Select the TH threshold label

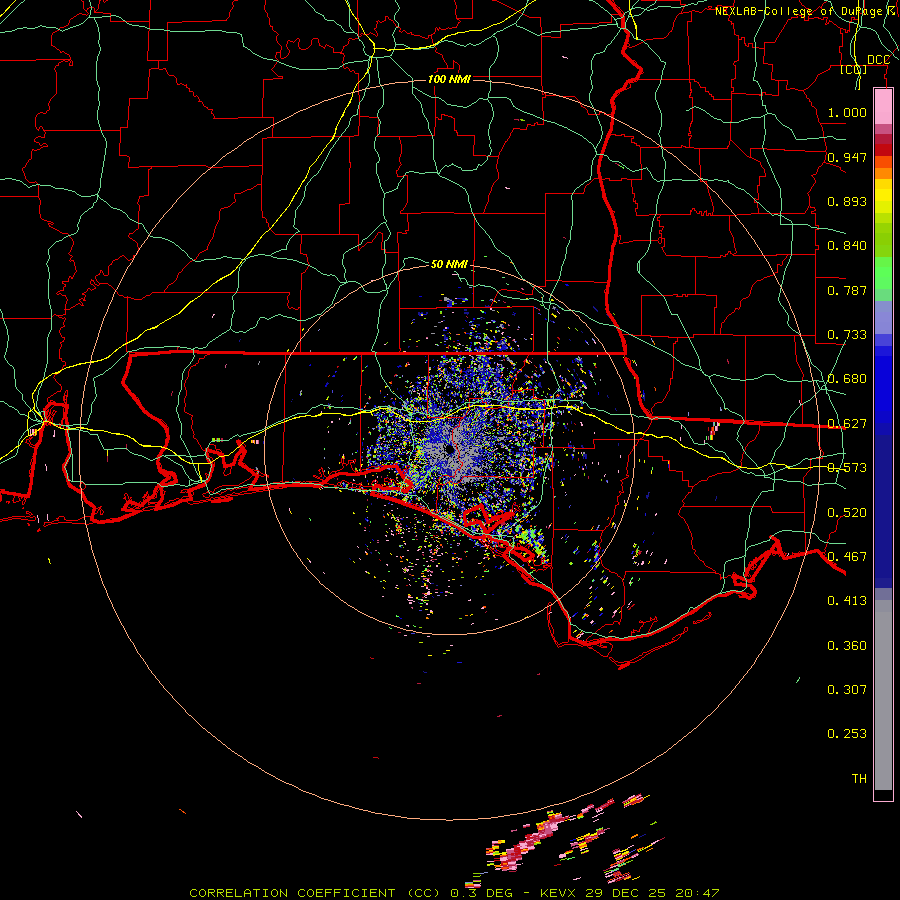pyautogui.click(x=859, y=778)
